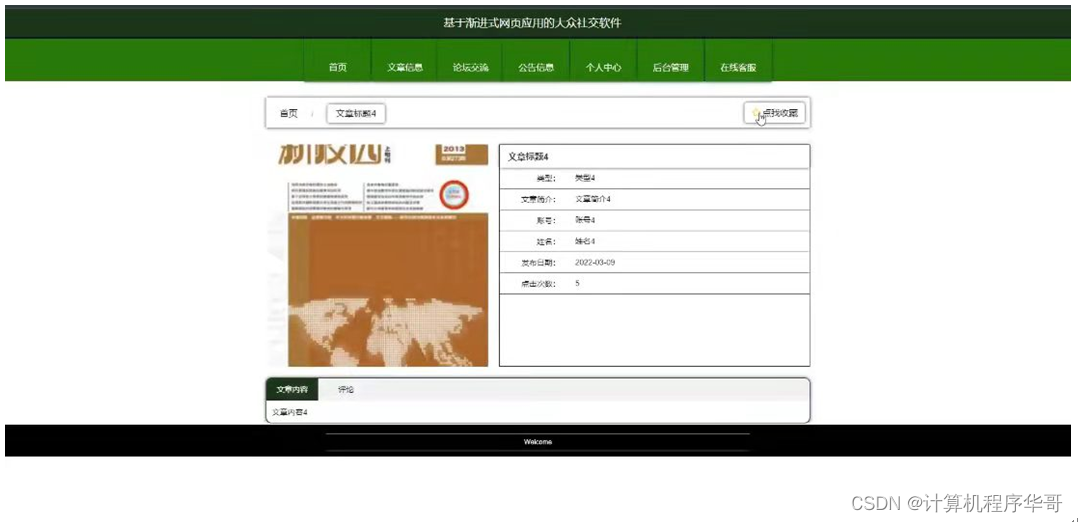Open the 论坛交流 navigation item

pyautogui.click(x=470, y=67)
